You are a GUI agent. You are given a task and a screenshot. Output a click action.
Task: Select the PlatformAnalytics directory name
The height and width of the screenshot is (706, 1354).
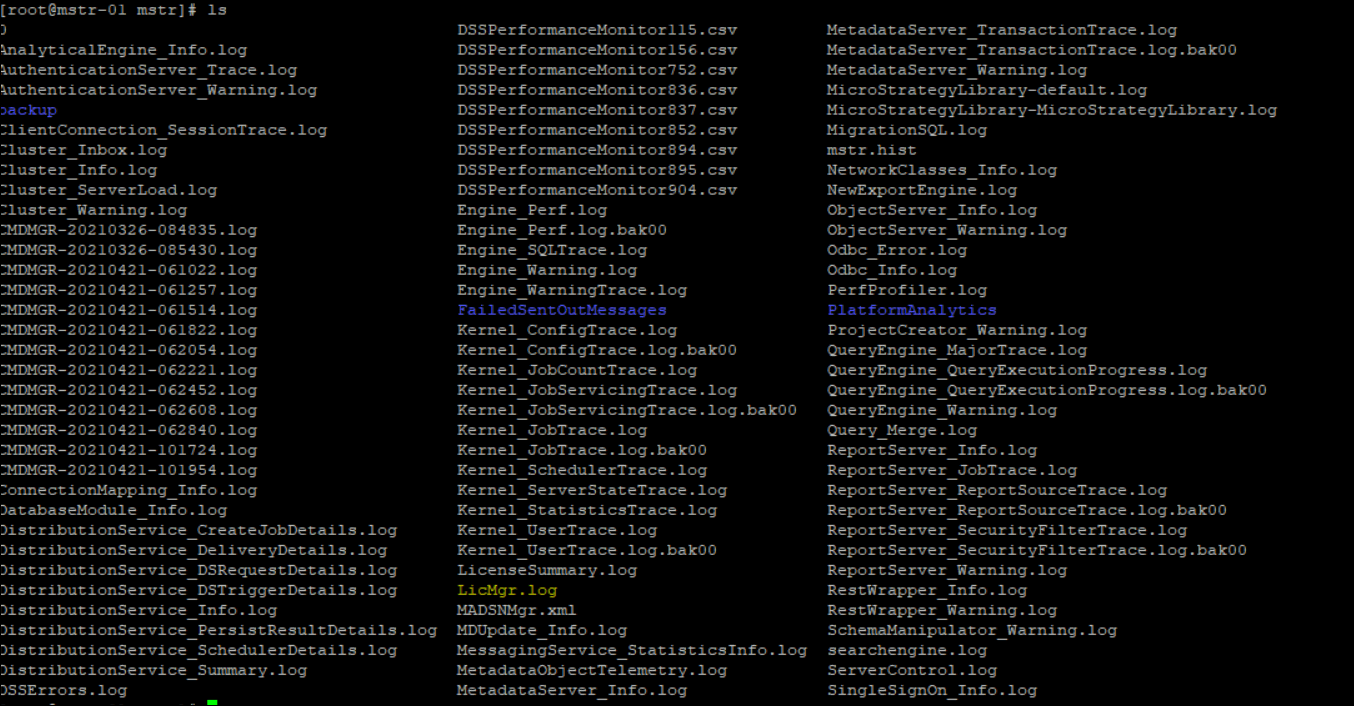pos(911,310)
